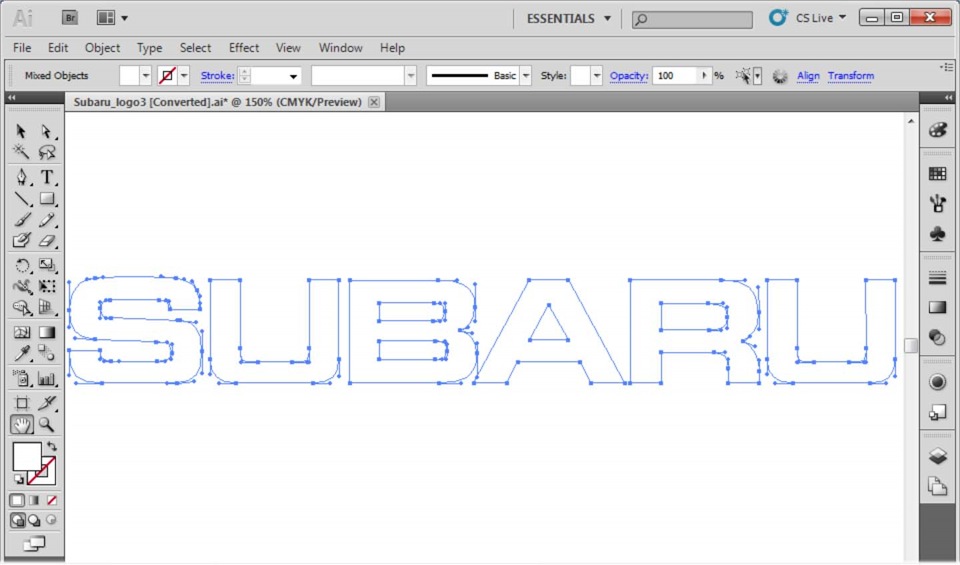
Task: Select the Direct Selection tool
Action: tap(47, 131)
